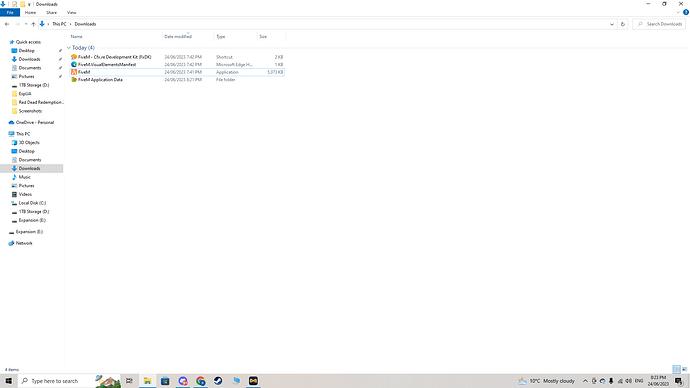Select the FiveM - Cfx.re Development Kit shortcut
This screenshot has height=388, width=690.
(114, 57)
